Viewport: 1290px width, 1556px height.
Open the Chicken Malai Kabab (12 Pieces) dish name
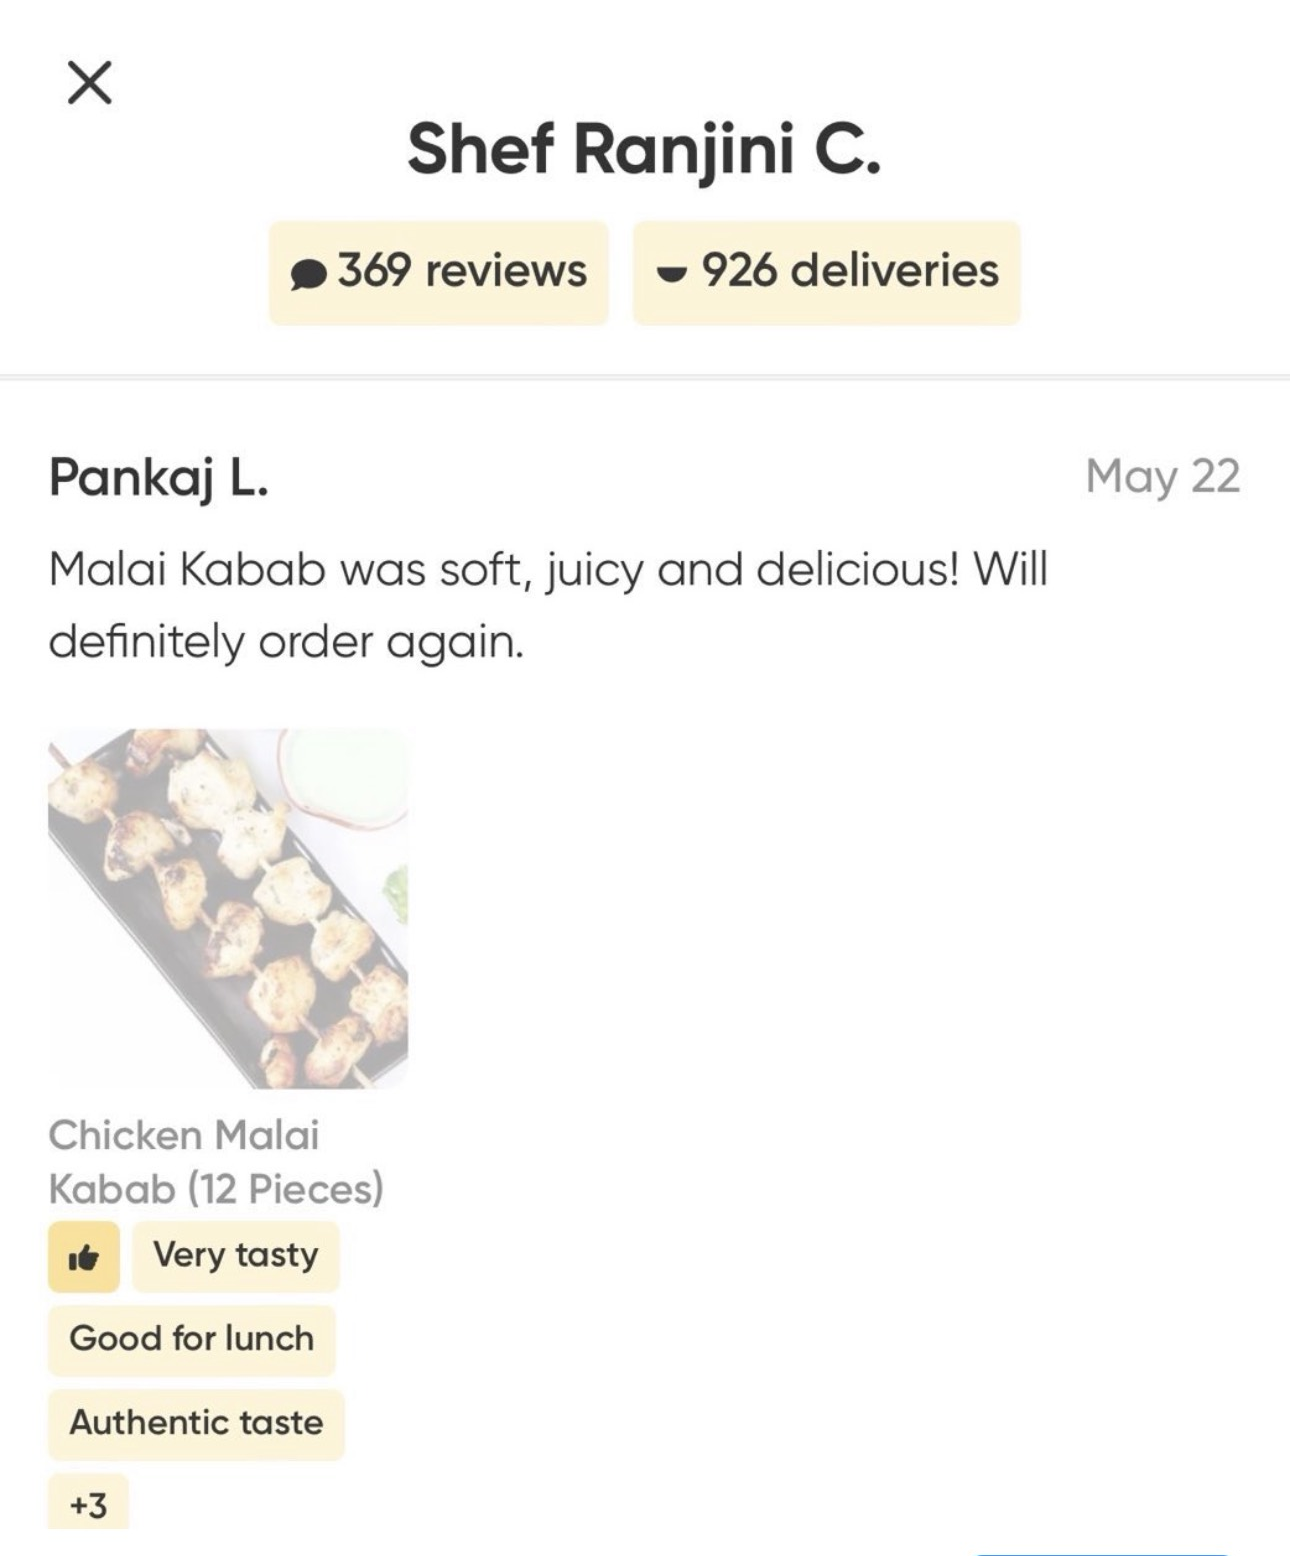coord(216,1162)
